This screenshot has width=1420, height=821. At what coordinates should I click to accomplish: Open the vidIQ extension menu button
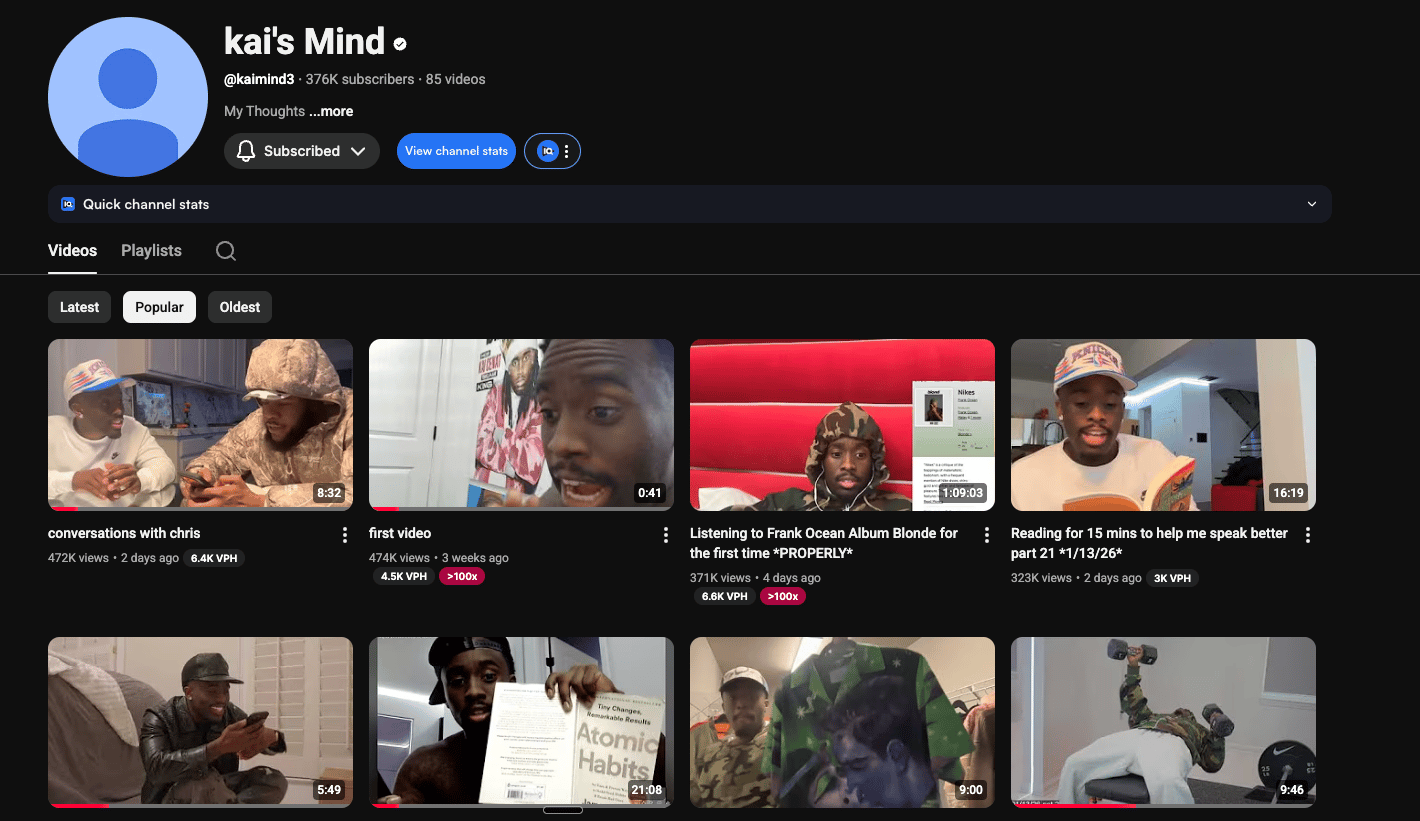coord(553,151)
